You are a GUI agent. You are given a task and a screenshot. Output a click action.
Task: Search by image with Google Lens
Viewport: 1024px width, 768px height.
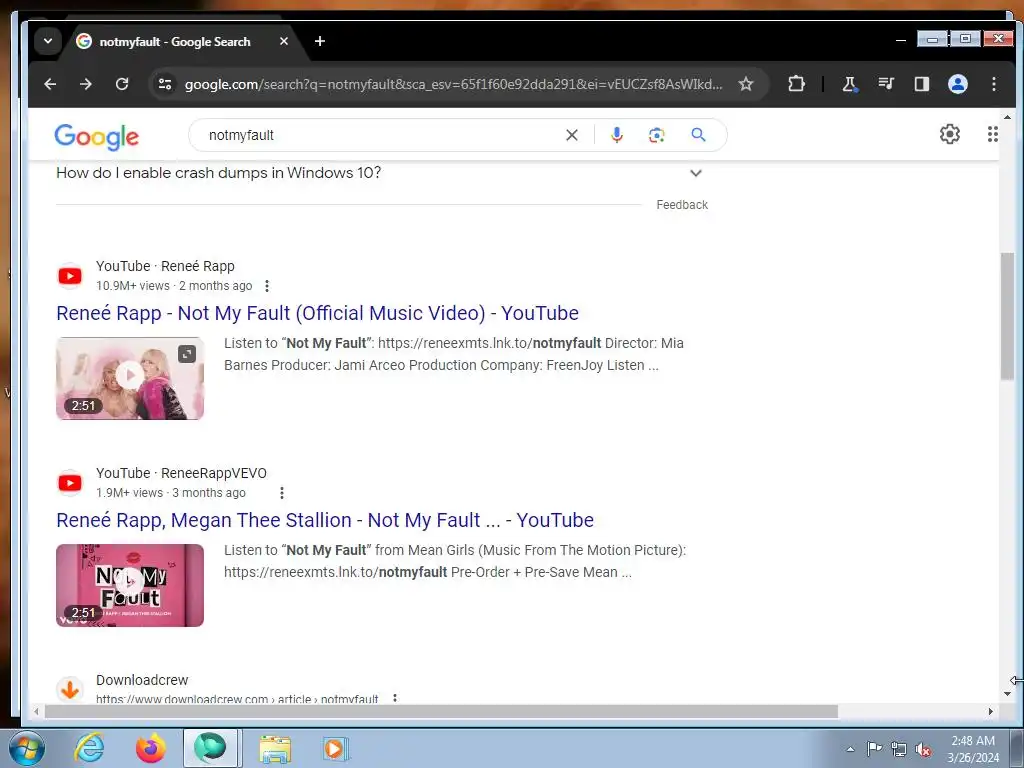(656, 135)
